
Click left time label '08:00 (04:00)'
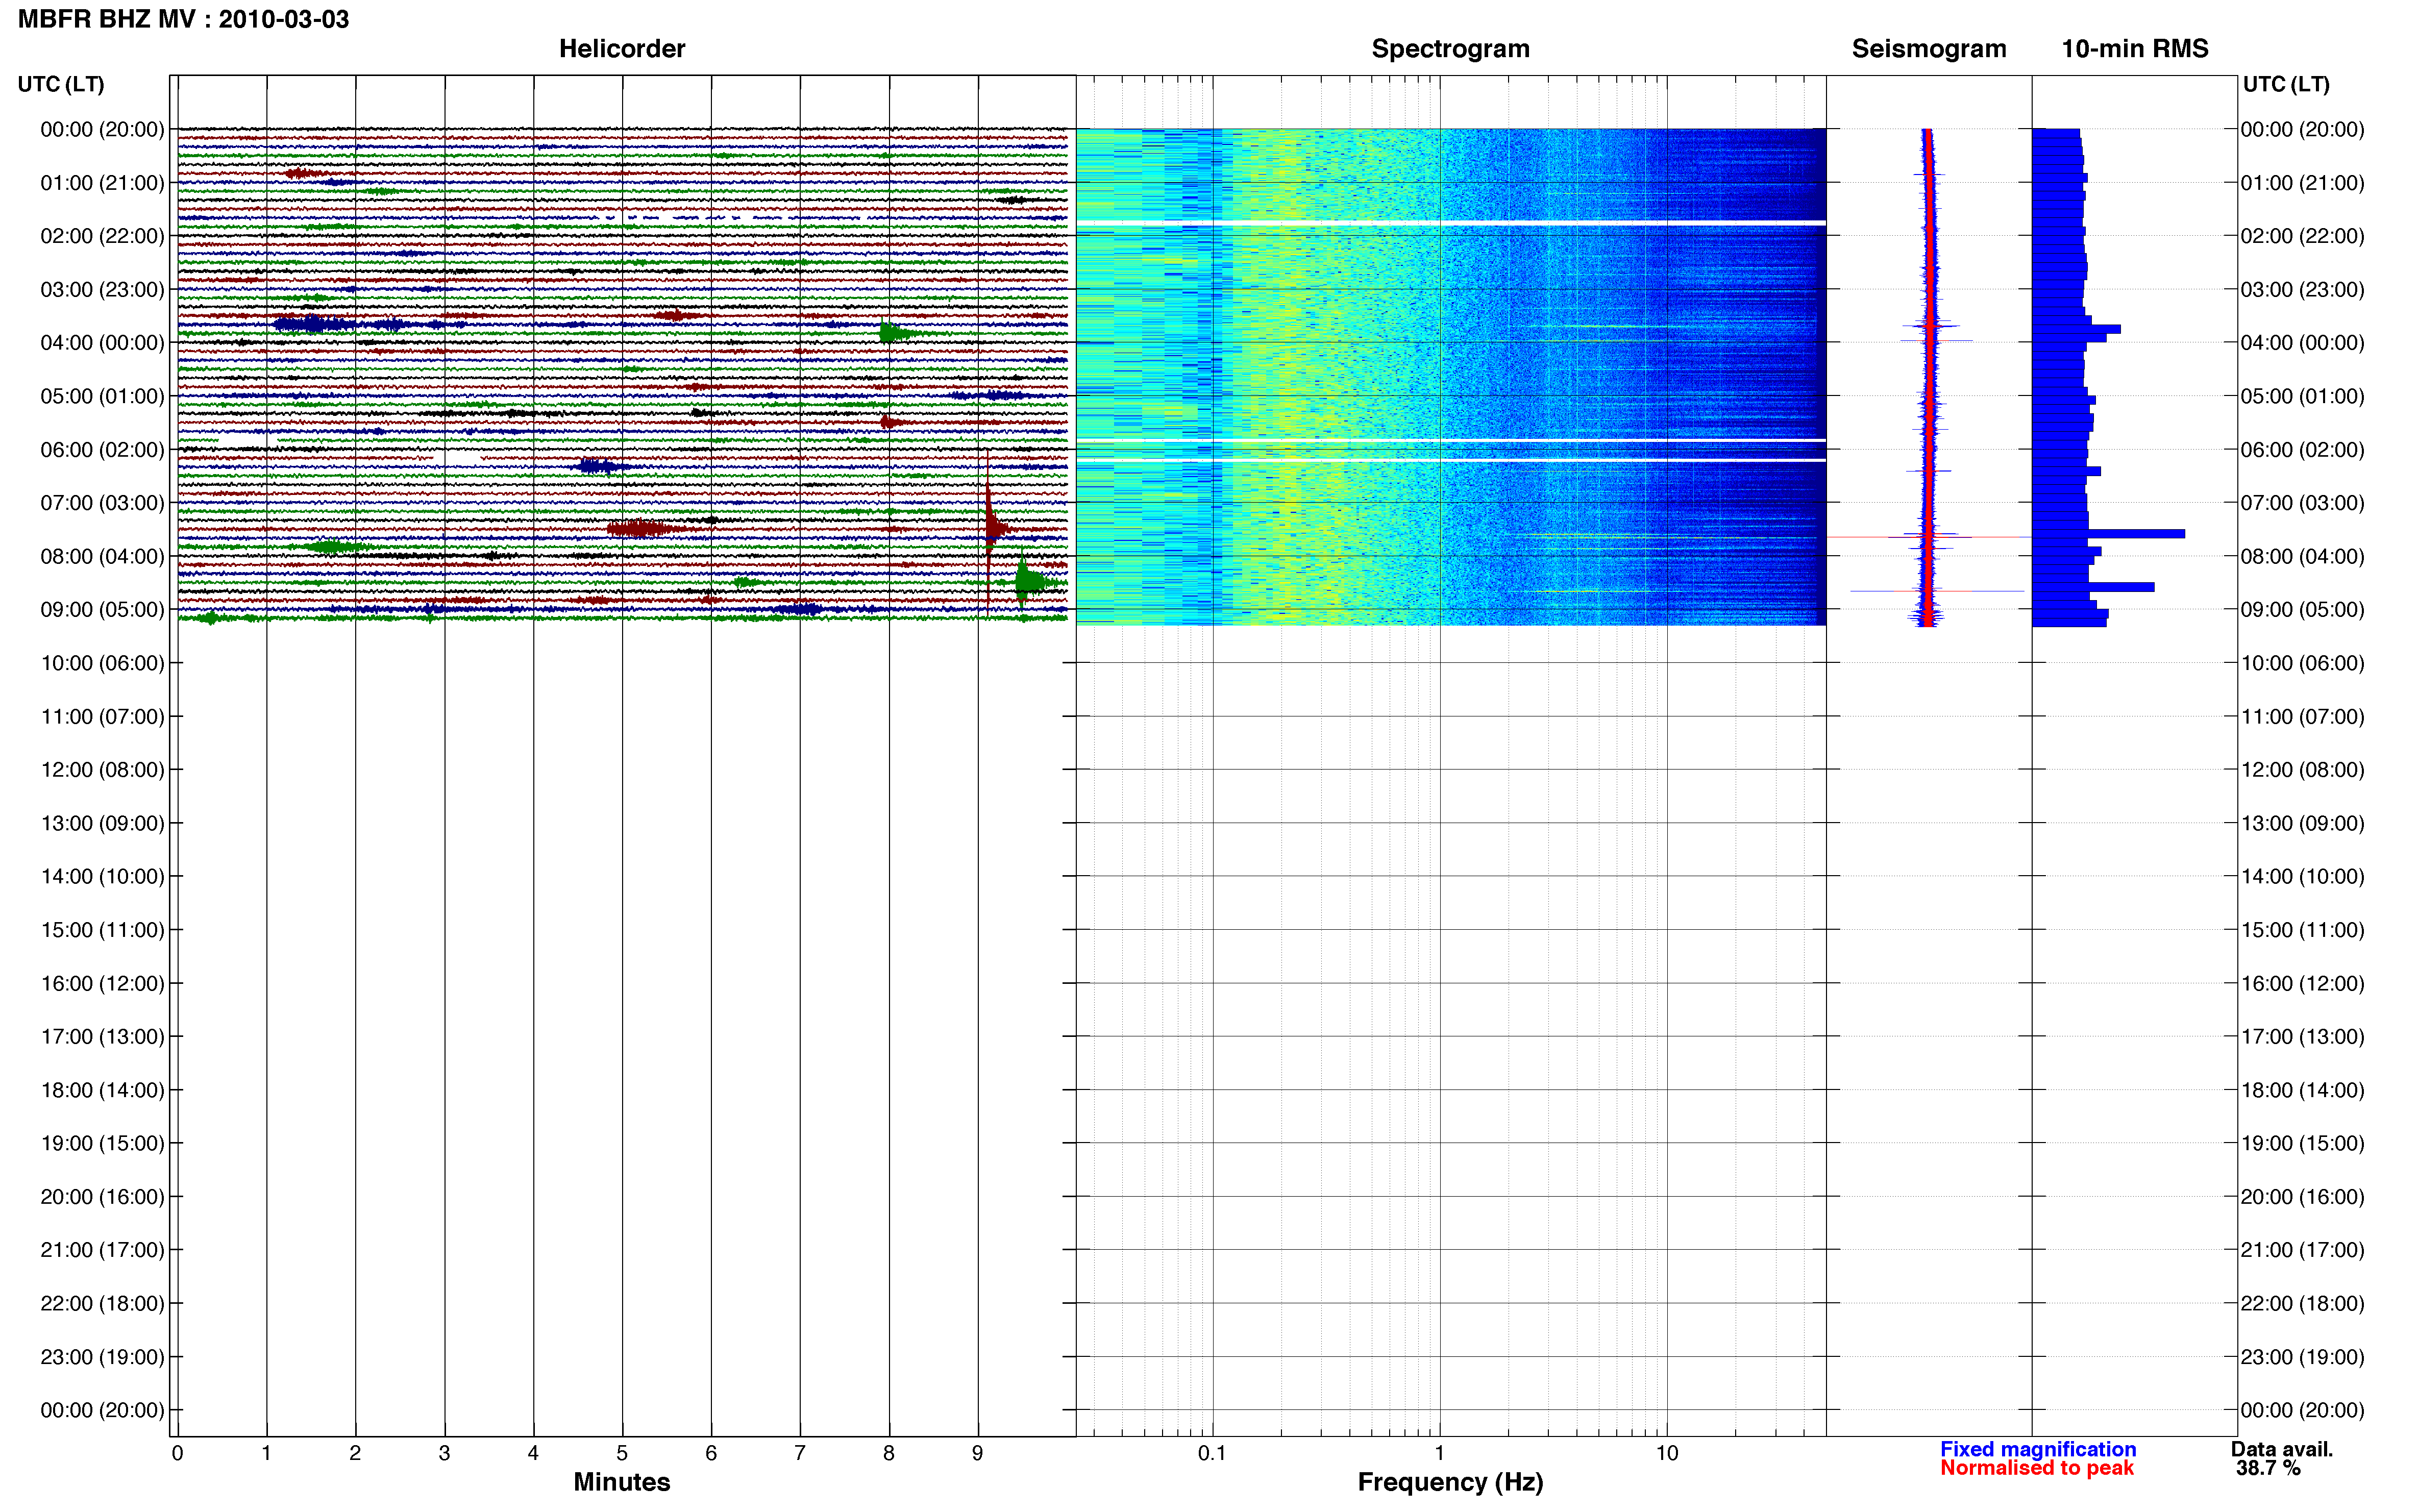(x=102, y=556)
